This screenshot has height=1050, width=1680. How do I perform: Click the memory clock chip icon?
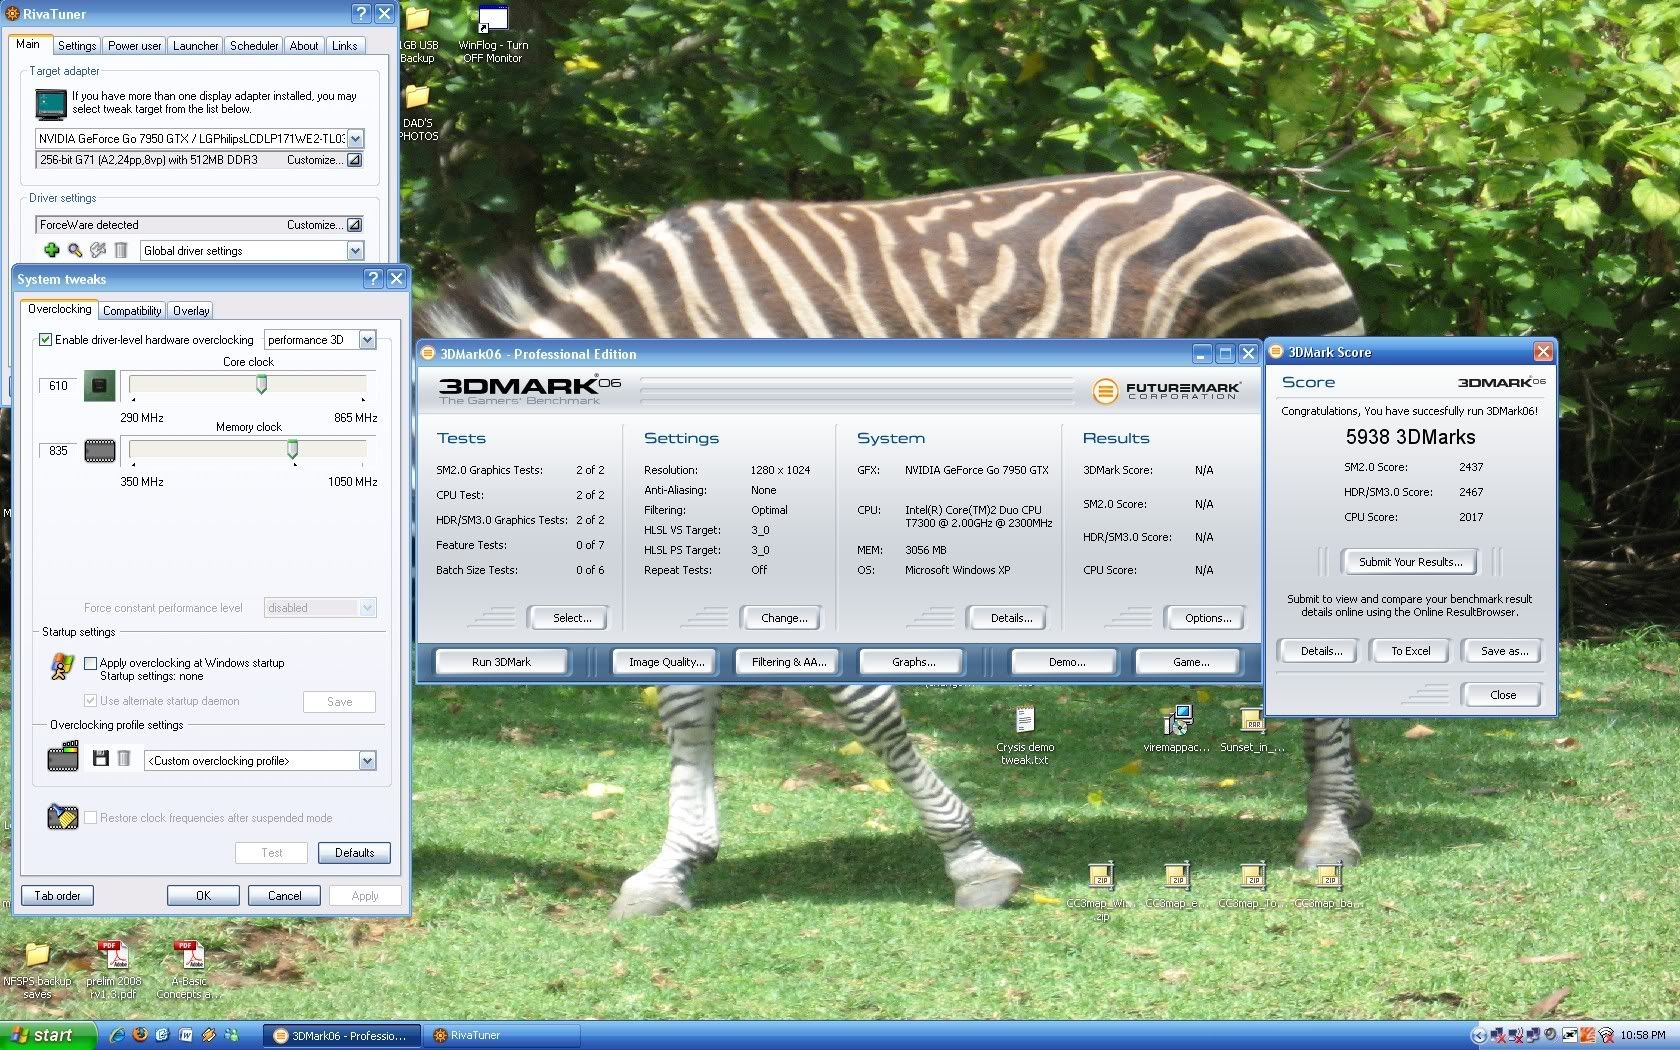click(x=99, y=451)
